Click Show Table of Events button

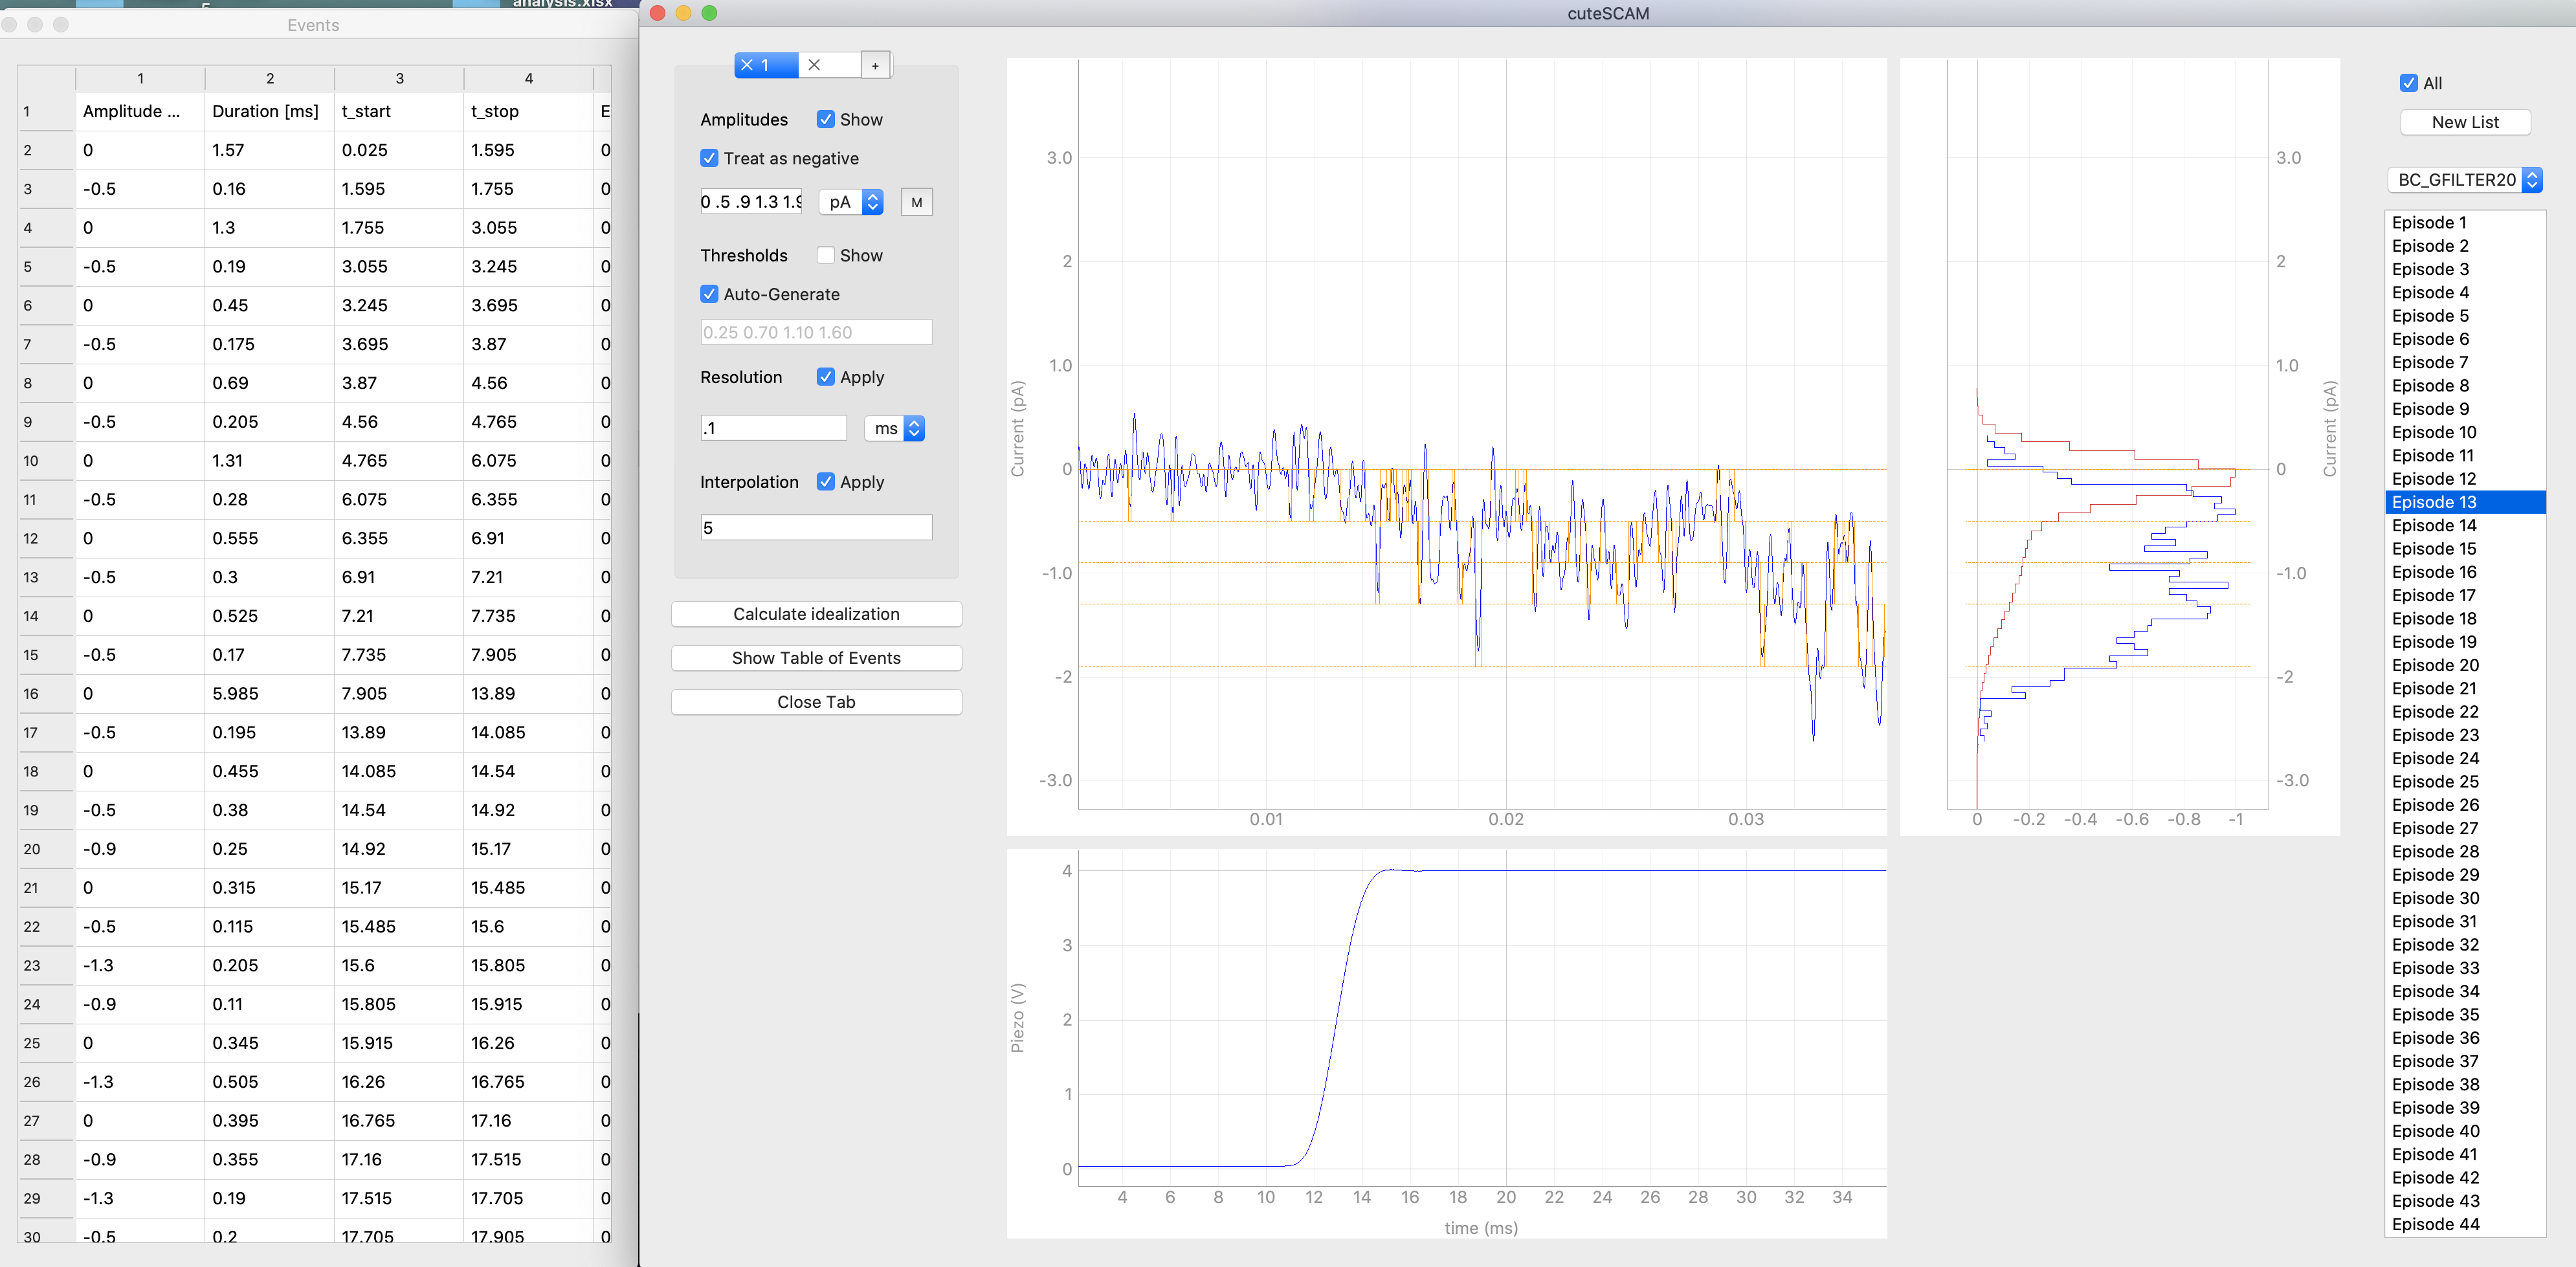pyautogui.click(x=817, y=657)
